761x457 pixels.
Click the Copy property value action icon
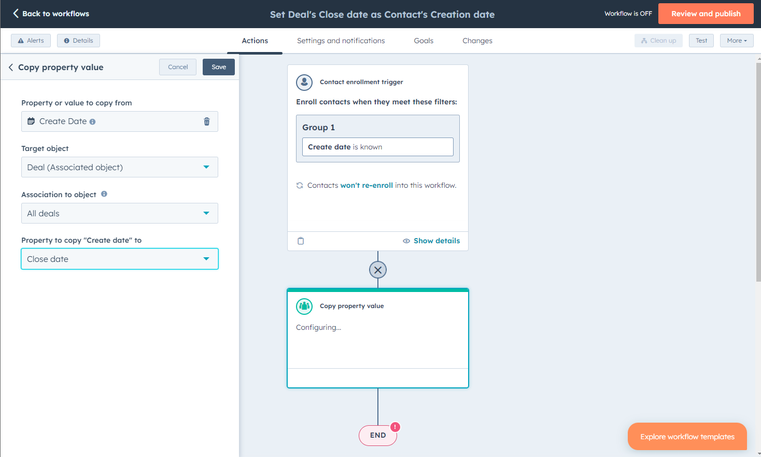pyautogui.click(x=304, y=306)
